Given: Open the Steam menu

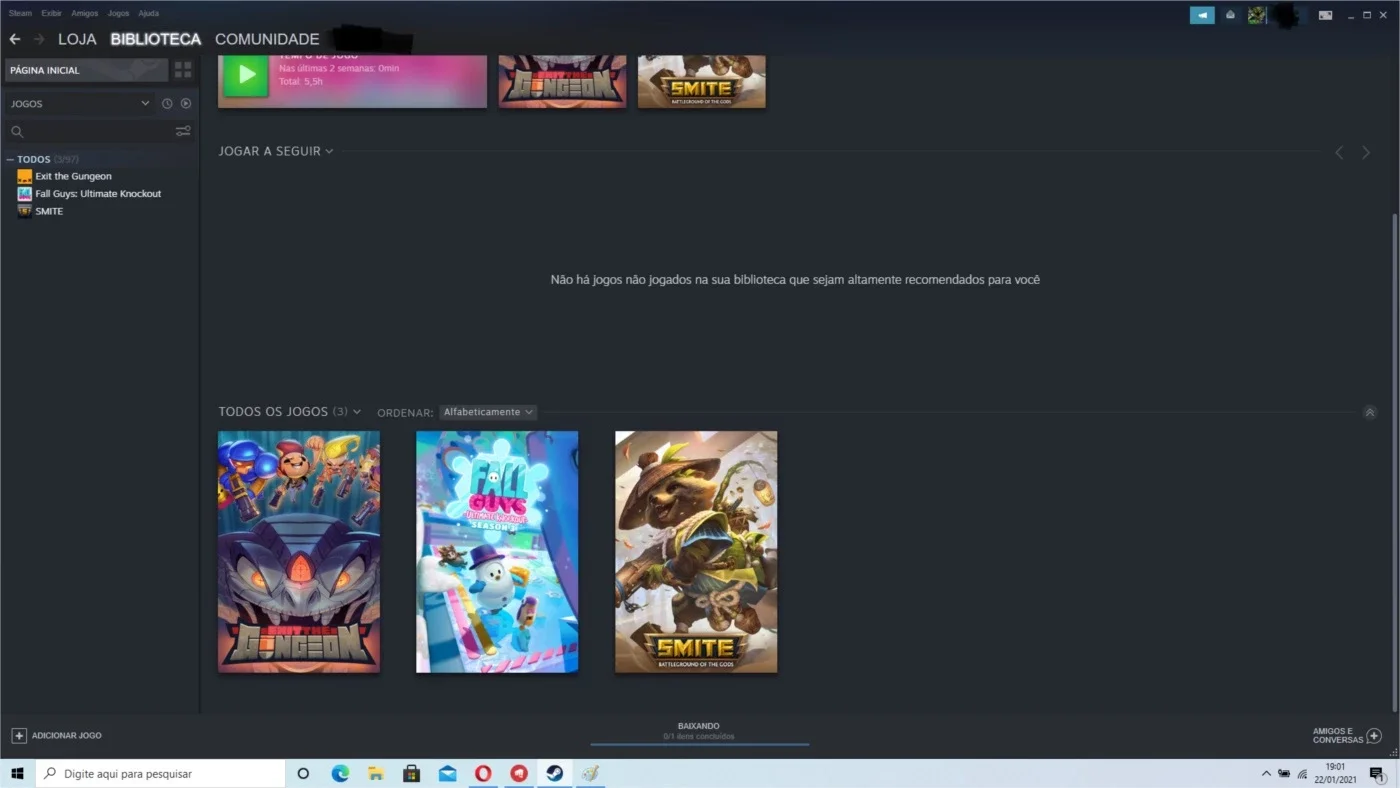Looking at the screenshot, I should (x=20, y=14).
